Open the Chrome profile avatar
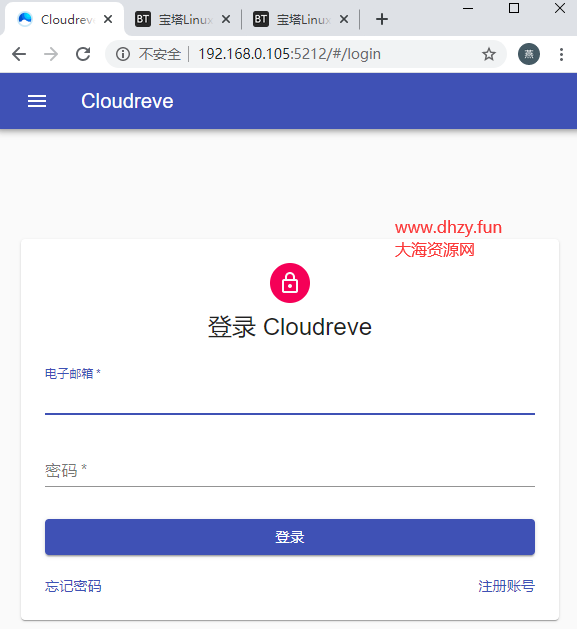The width and height of the screenshot is (577, 629). (529, 54)
